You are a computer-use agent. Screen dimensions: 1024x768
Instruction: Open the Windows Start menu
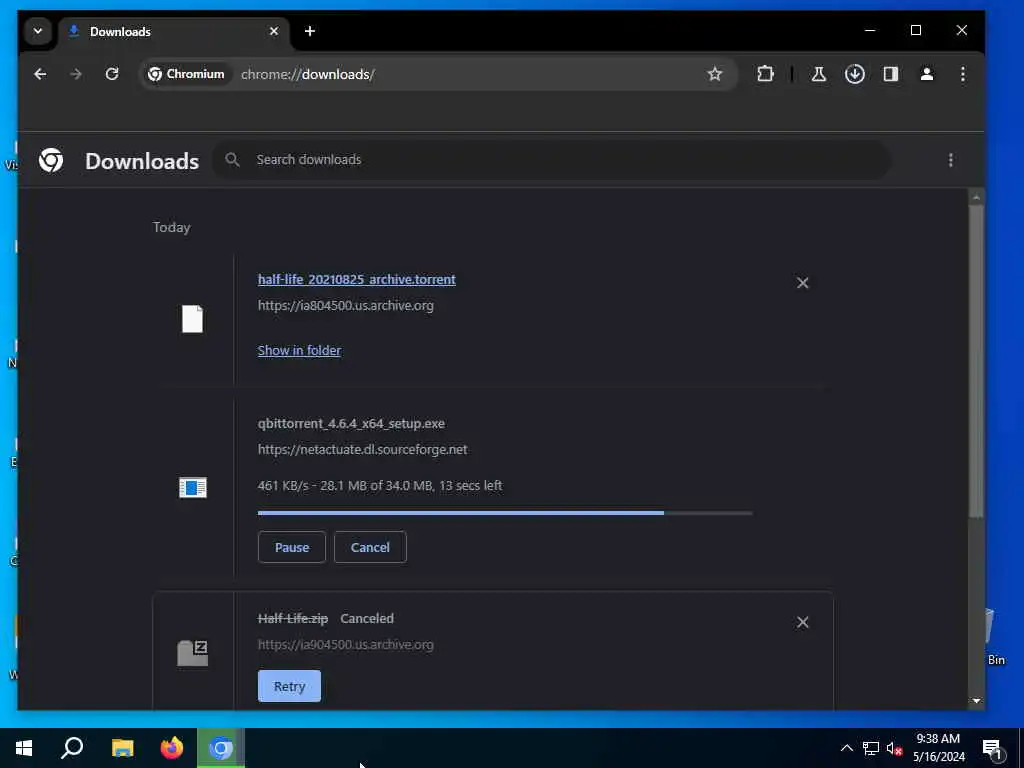pyautogui.click(x=24, y=748)
